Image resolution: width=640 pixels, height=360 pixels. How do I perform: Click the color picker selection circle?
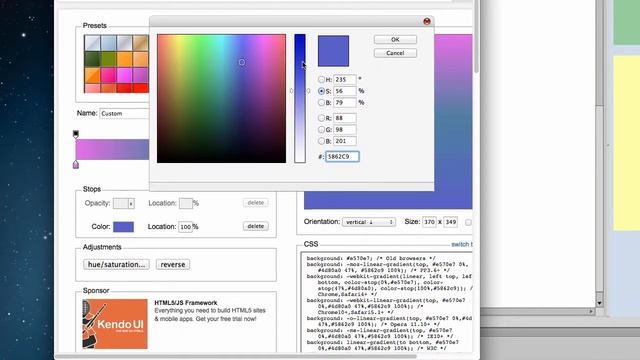click(x=242, y=62)
